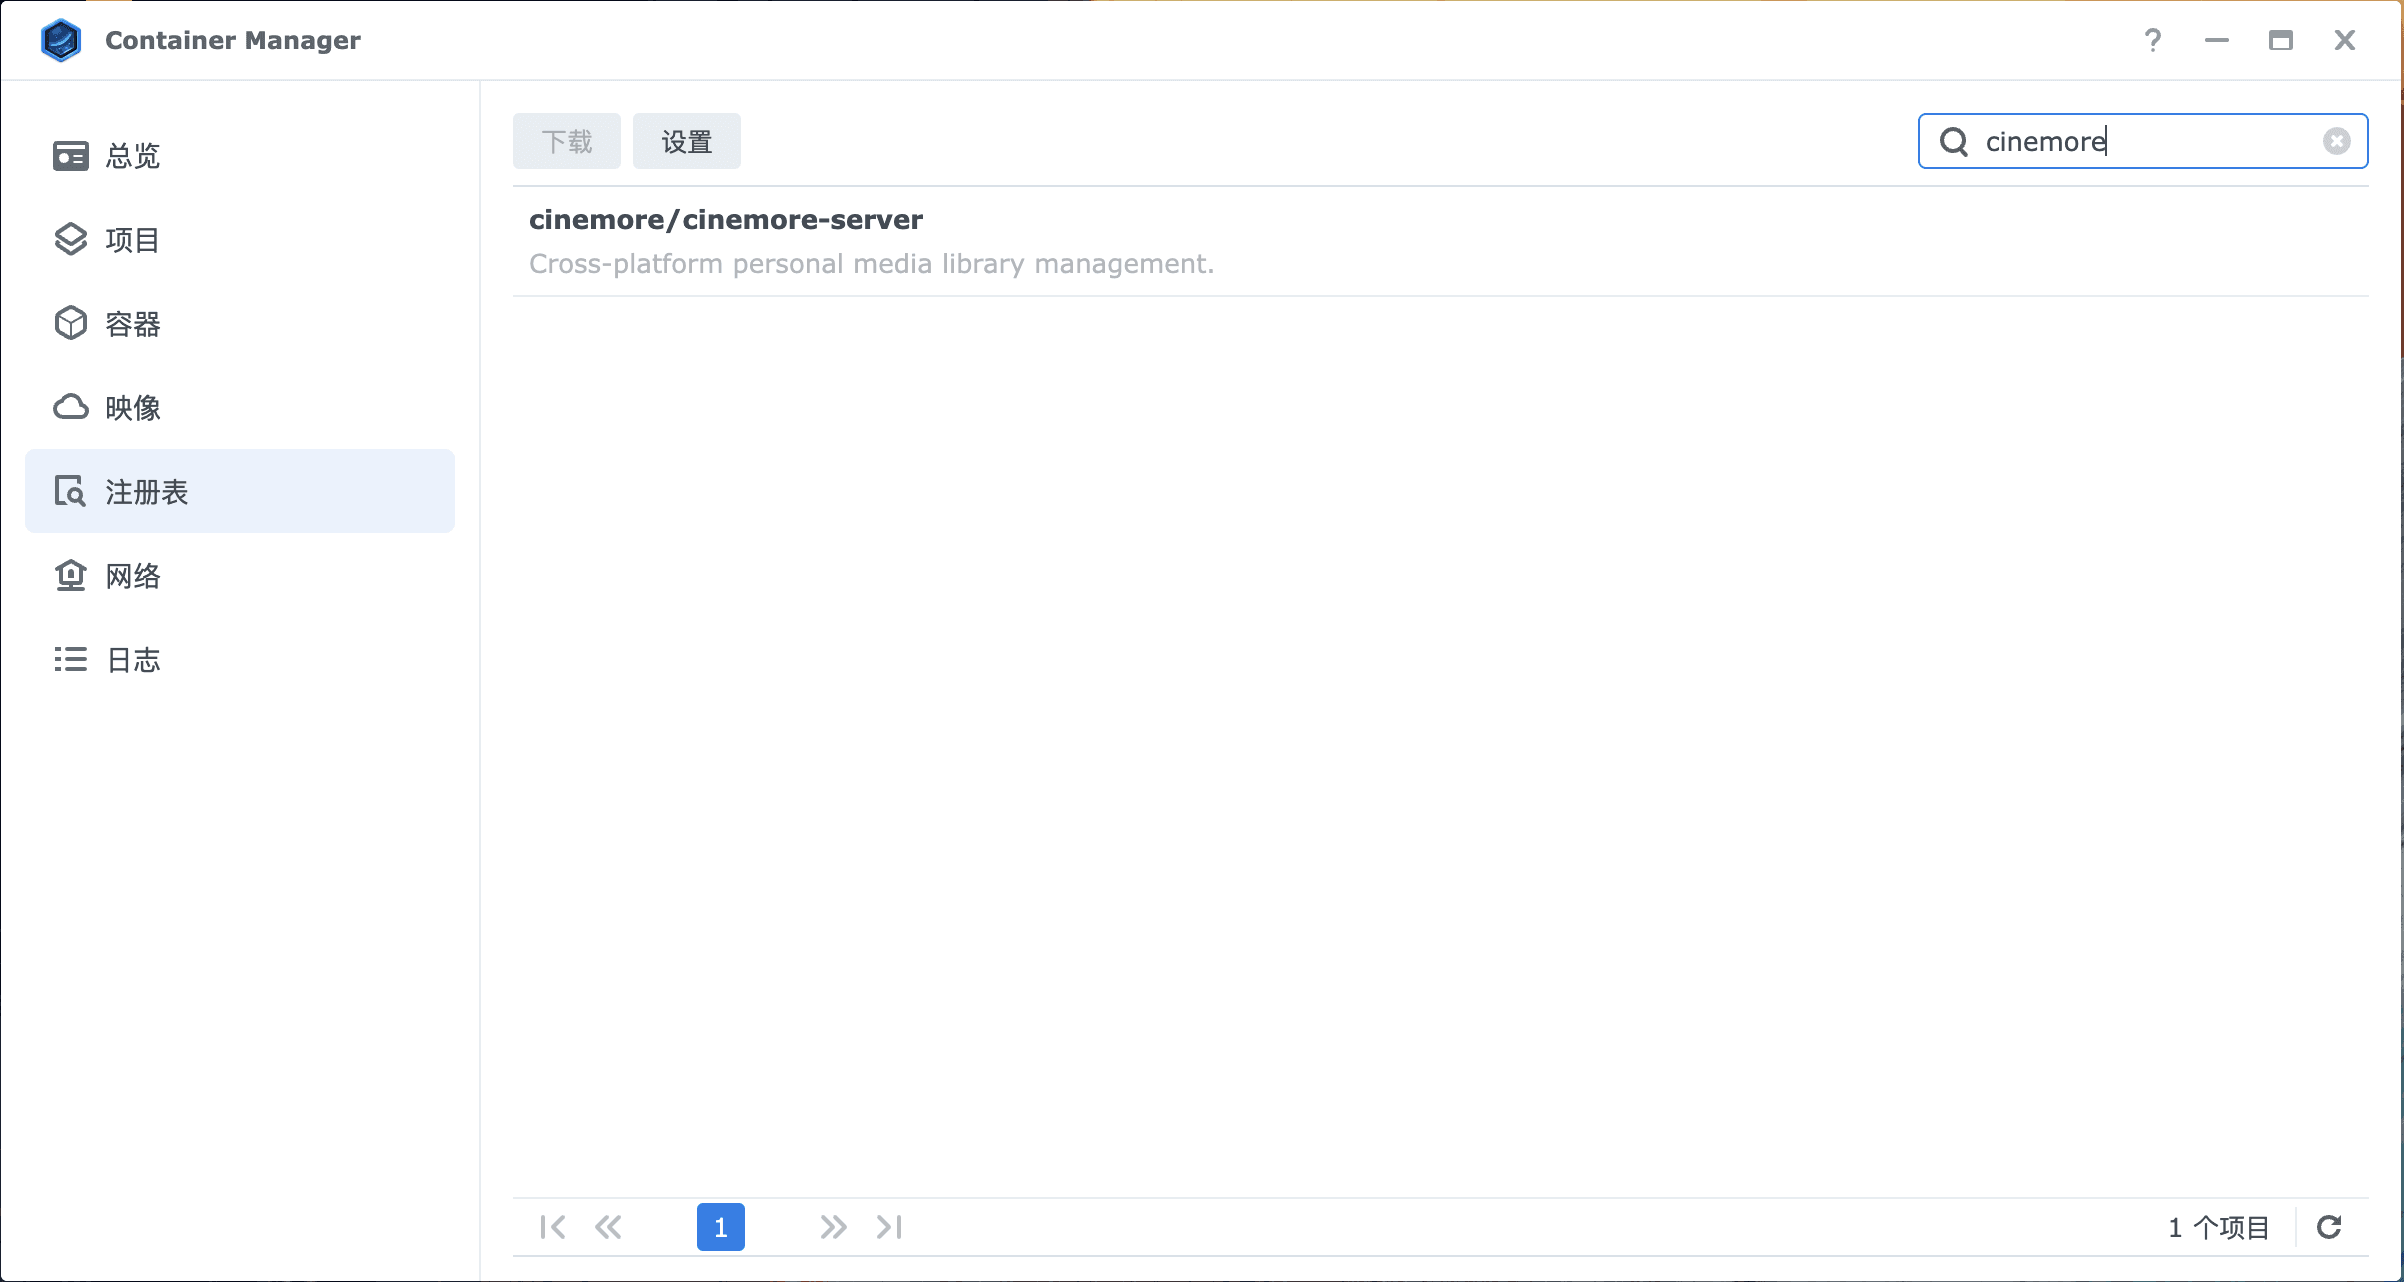Show 日志 logs via list icon

click(70, 660)
